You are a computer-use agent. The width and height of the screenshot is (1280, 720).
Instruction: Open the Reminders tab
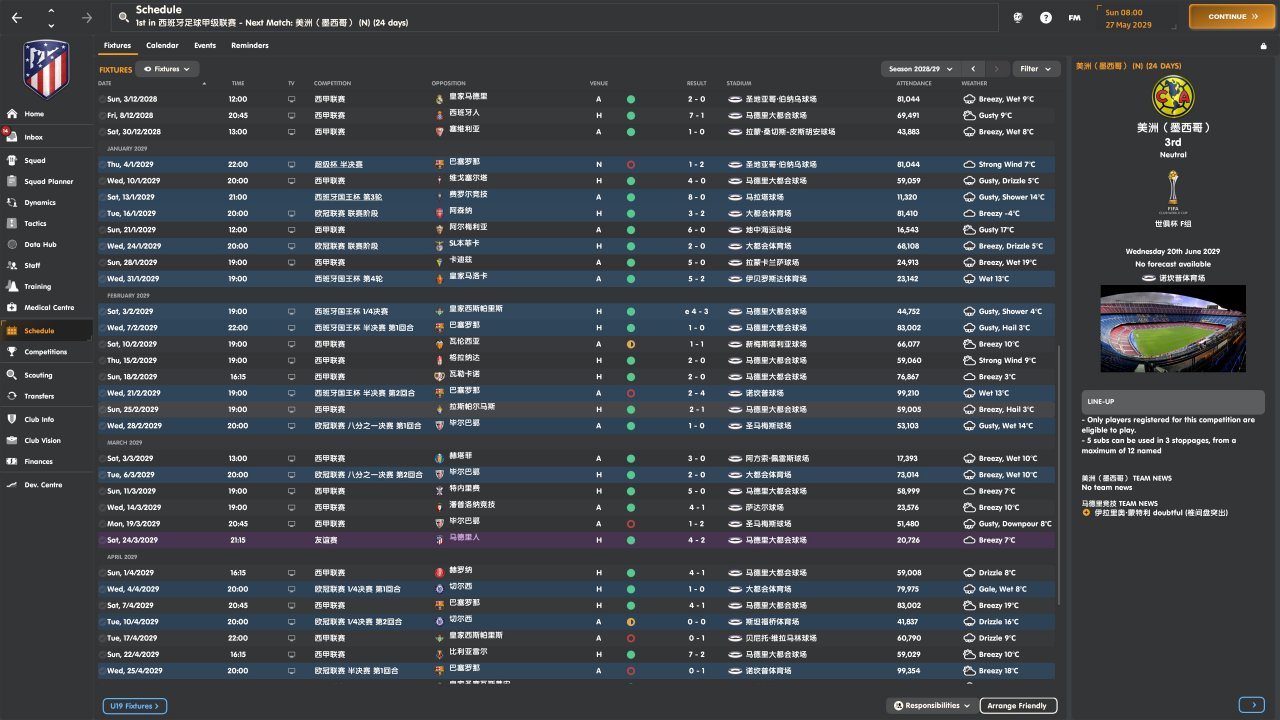249,46
